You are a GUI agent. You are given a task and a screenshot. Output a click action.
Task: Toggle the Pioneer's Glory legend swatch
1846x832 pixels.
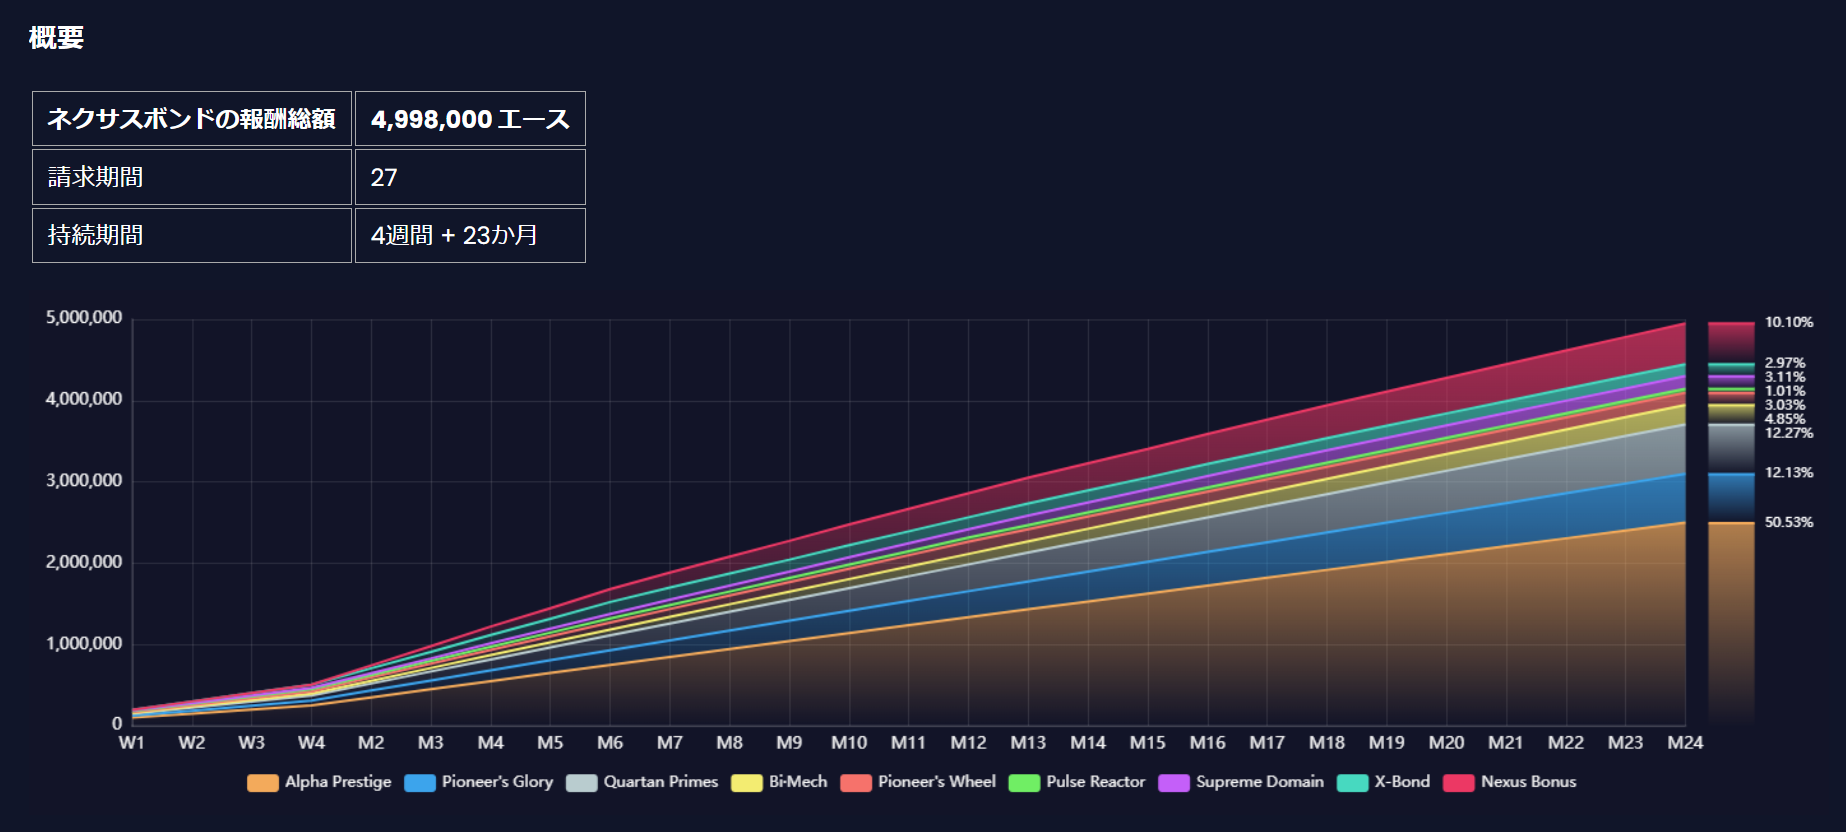420,782
